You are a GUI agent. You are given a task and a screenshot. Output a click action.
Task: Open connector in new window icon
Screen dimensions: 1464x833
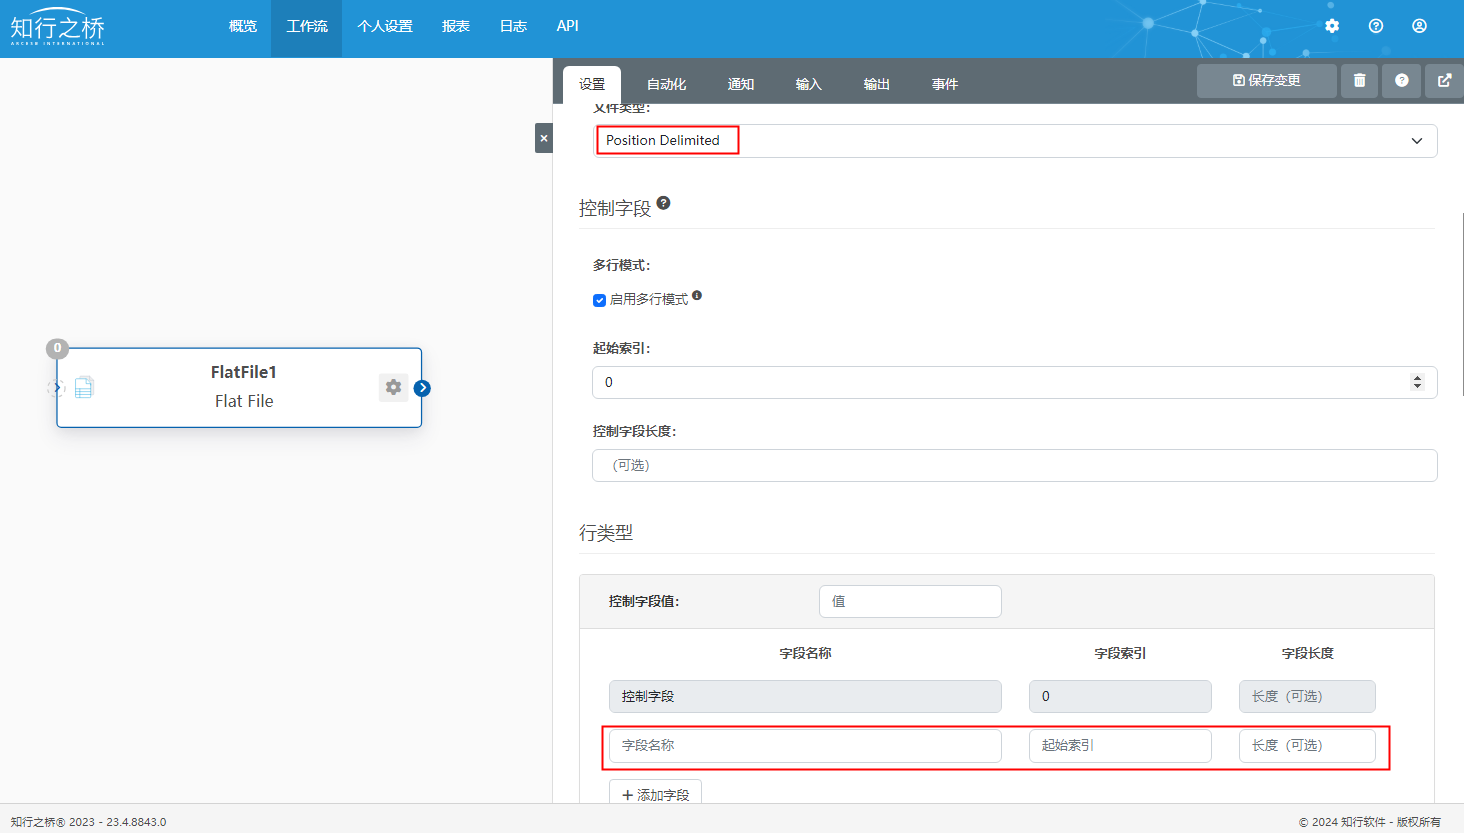[1444, 81]
